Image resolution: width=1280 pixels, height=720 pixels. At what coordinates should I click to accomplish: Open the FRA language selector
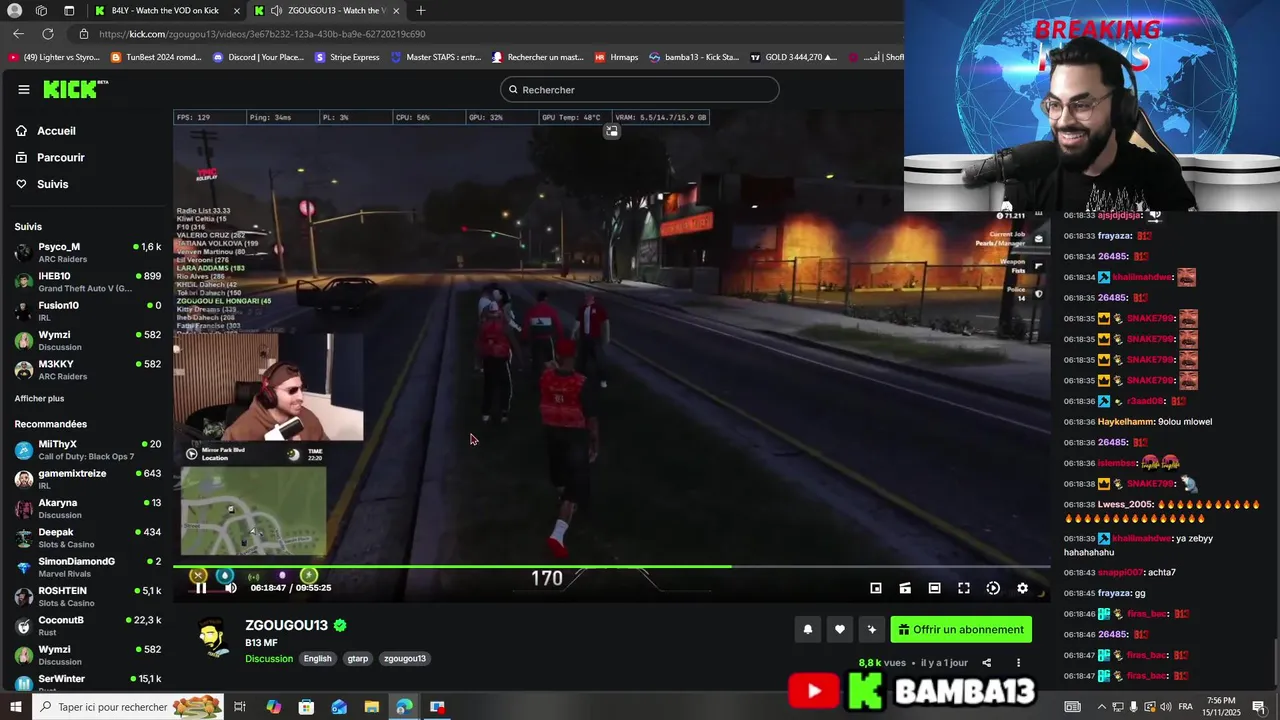pos(1185,707)
